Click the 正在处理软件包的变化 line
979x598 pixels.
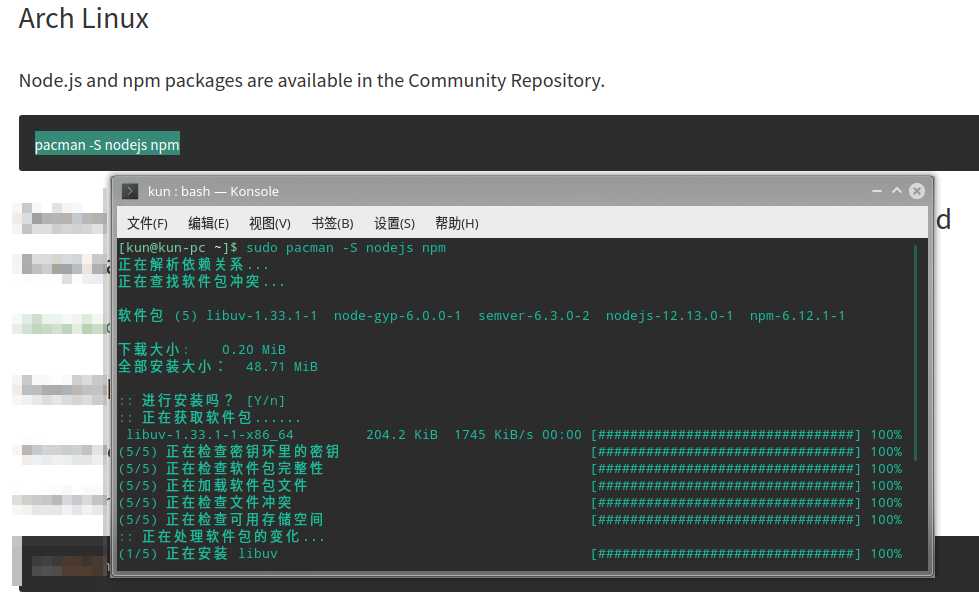(x=222, y=536)
